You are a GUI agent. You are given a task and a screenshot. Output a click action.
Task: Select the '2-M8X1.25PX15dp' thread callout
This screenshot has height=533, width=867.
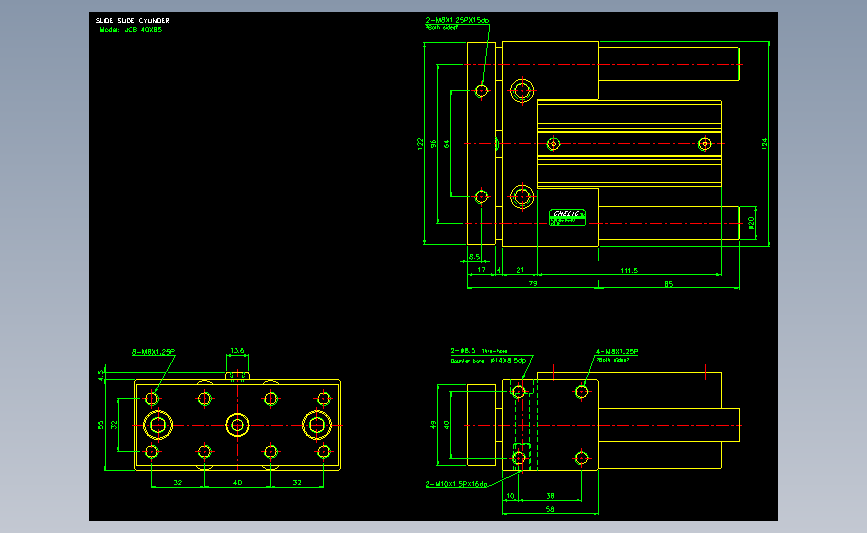pyautogui.click(x=457, y=20)
